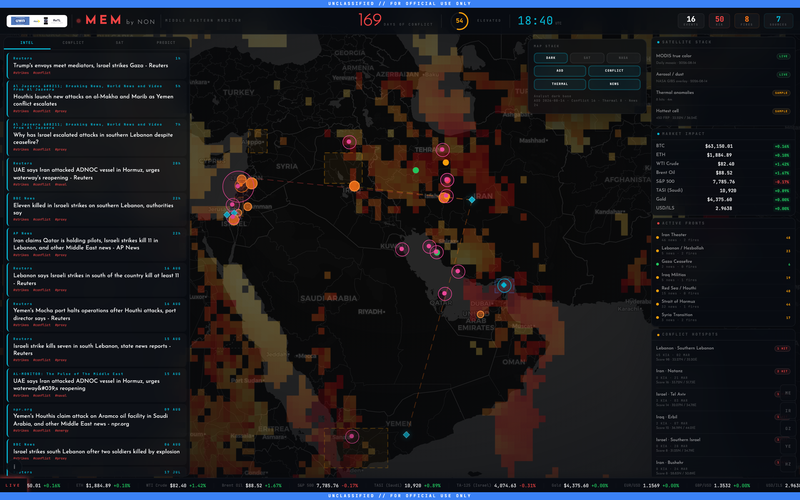This screenshot has width=800, height=500.
Task: Open Reuters UAE says Iran attacked ADNOC item
Action: pos(97,173)
